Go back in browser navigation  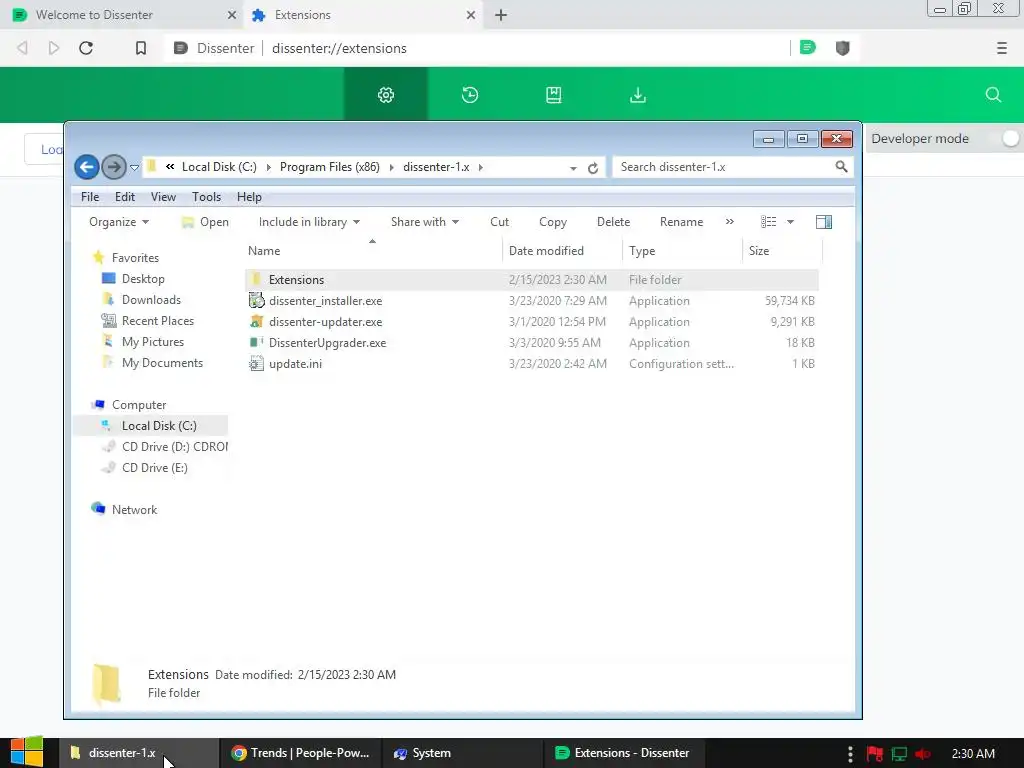coord(22,48)
